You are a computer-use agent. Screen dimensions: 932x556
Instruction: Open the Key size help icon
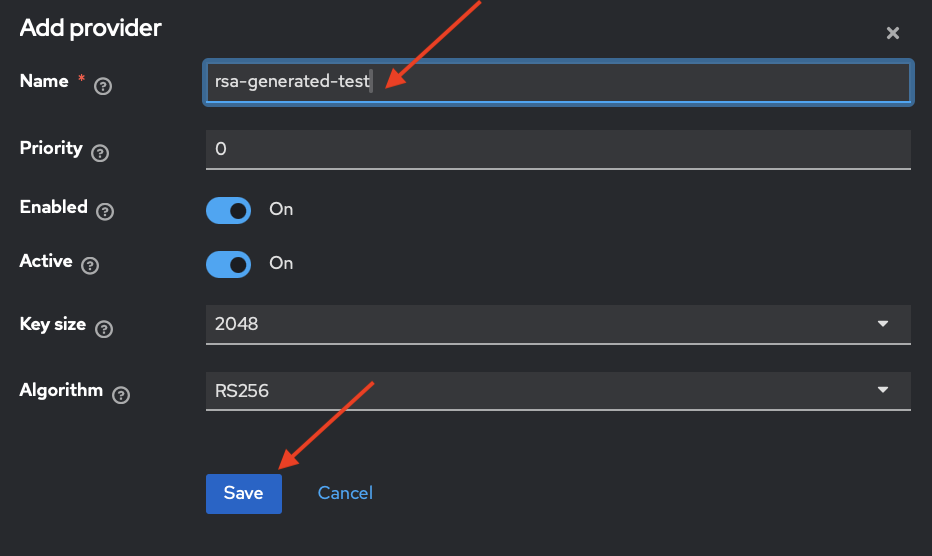(x=103, y=329)
